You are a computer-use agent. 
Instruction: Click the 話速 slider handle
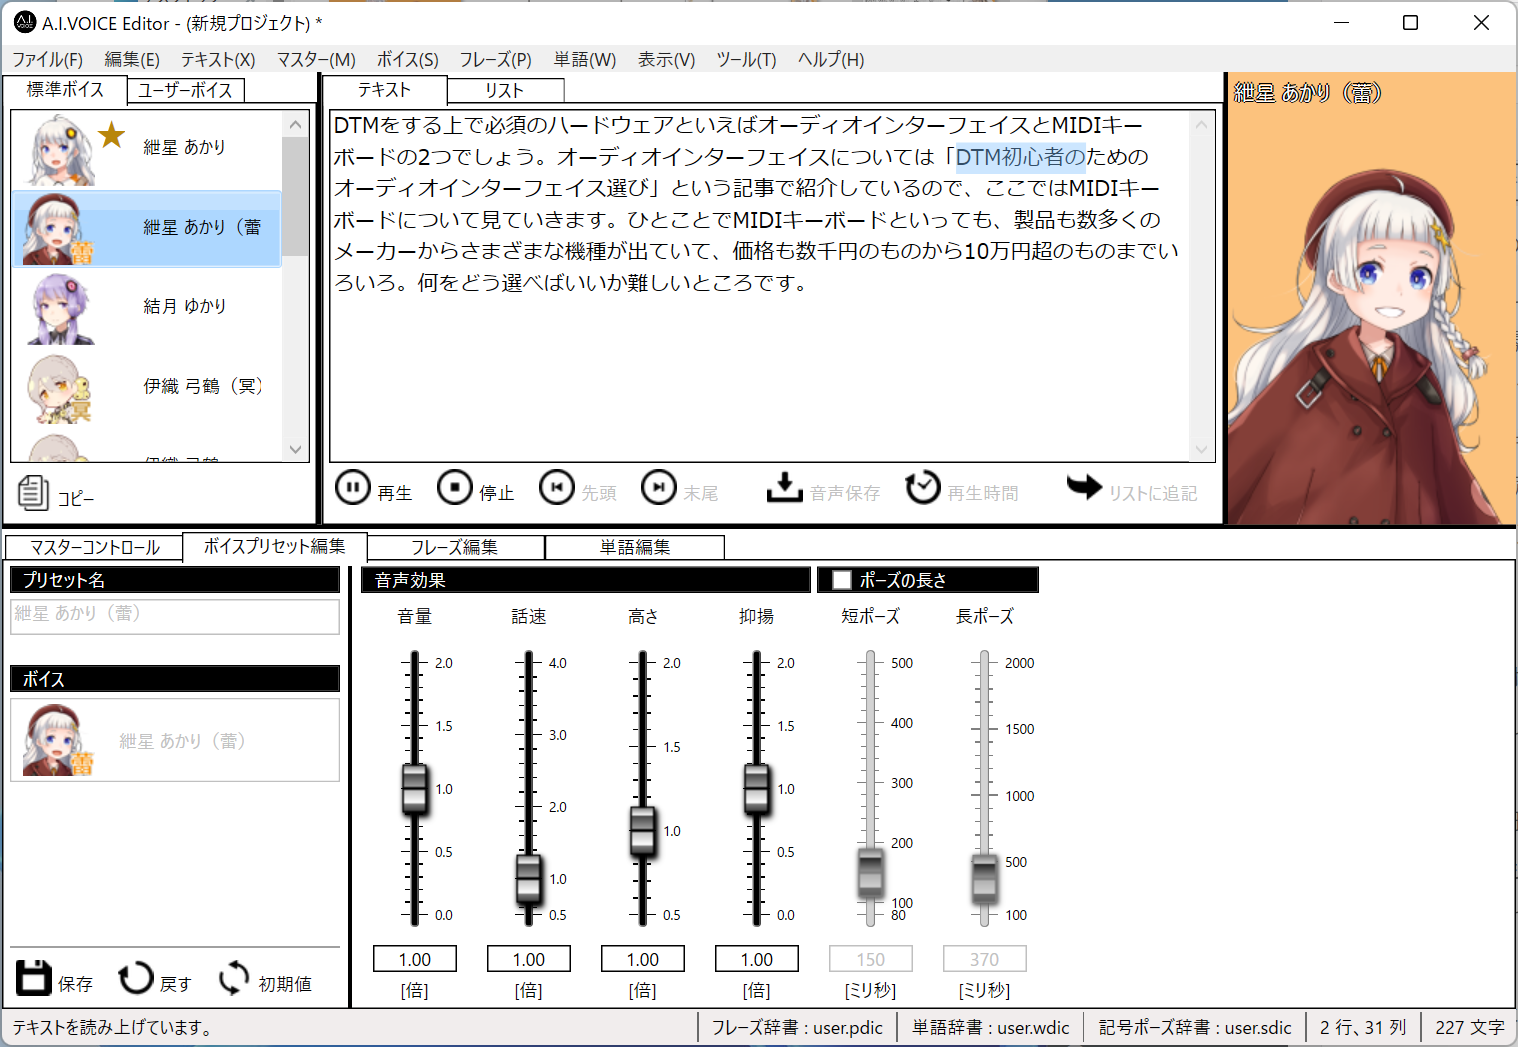[528, 879]
